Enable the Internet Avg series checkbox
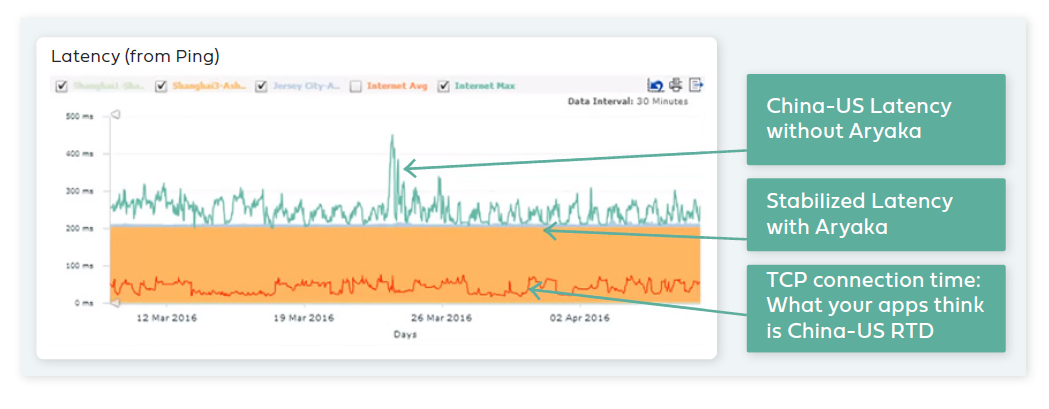The width and height of the screenshot is (1049, 409). (x=356, y=86)
